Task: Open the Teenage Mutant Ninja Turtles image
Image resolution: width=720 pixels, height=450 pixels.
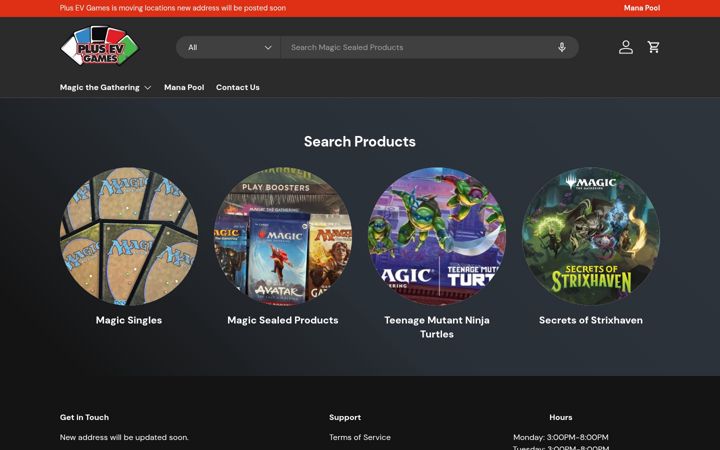Action: click(437, 236)
